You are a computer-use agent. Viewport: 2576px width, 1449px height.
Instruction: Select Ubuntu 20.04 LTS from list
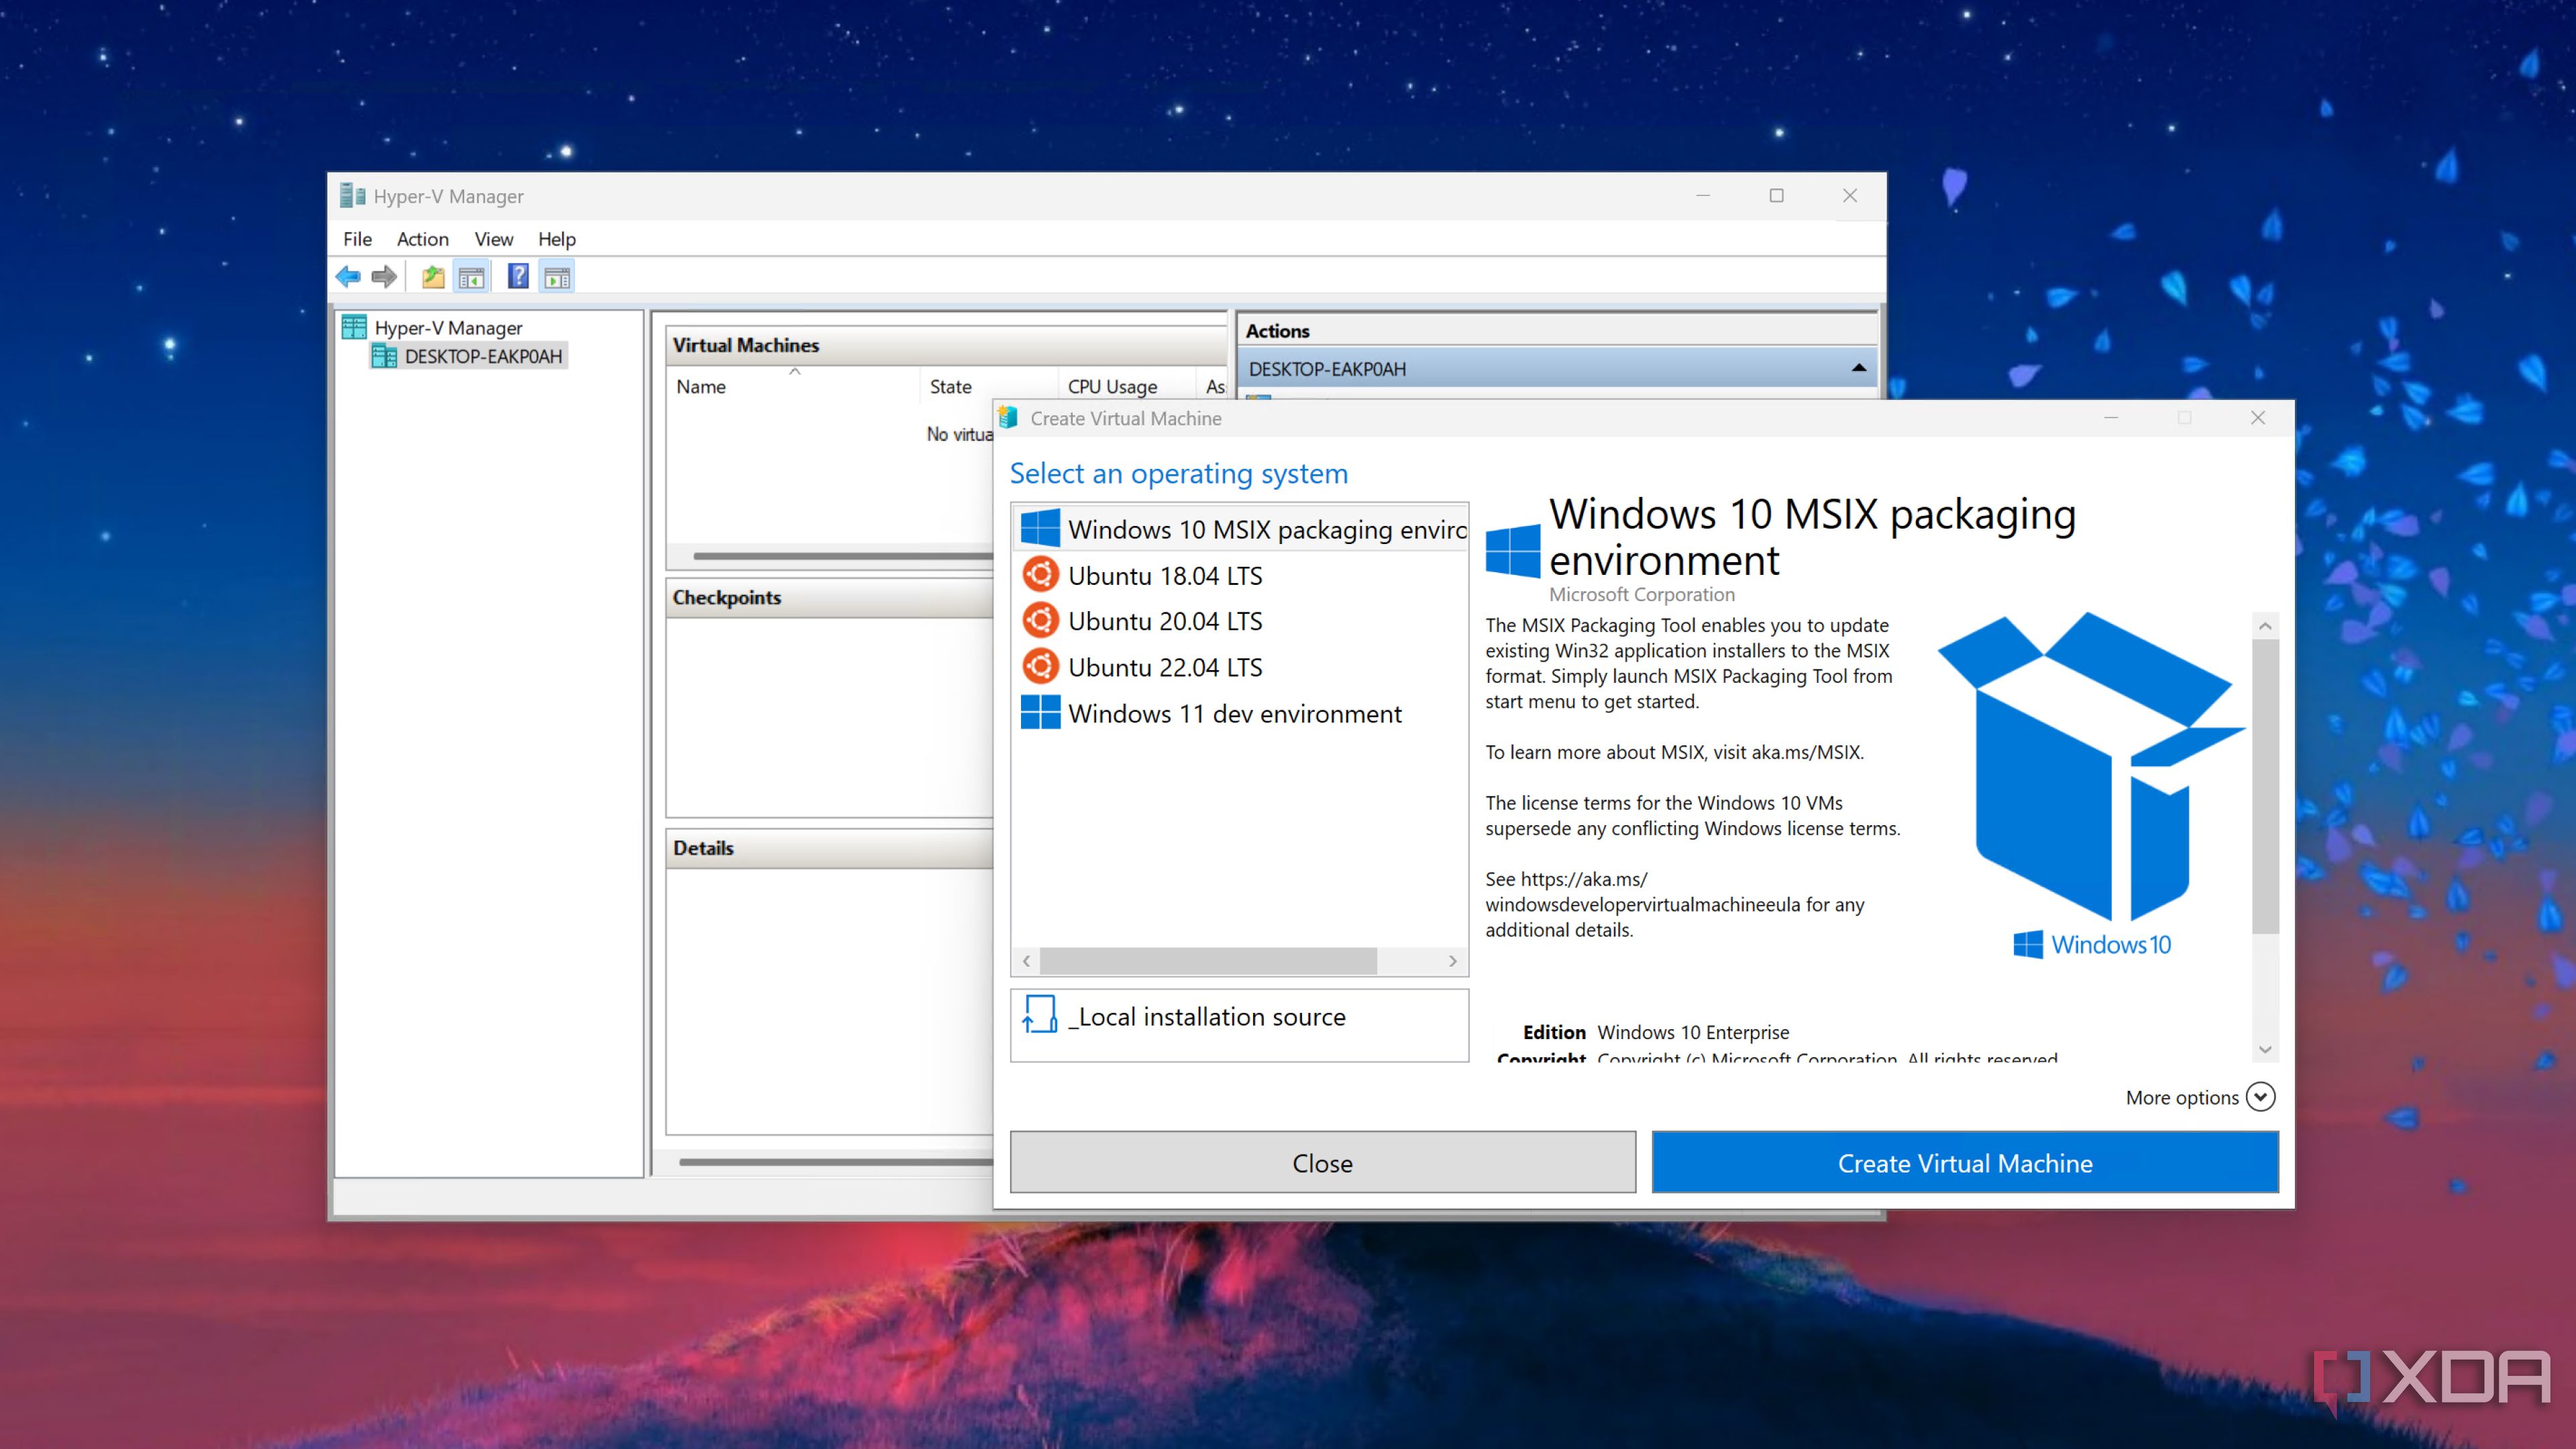(1239, 621)
